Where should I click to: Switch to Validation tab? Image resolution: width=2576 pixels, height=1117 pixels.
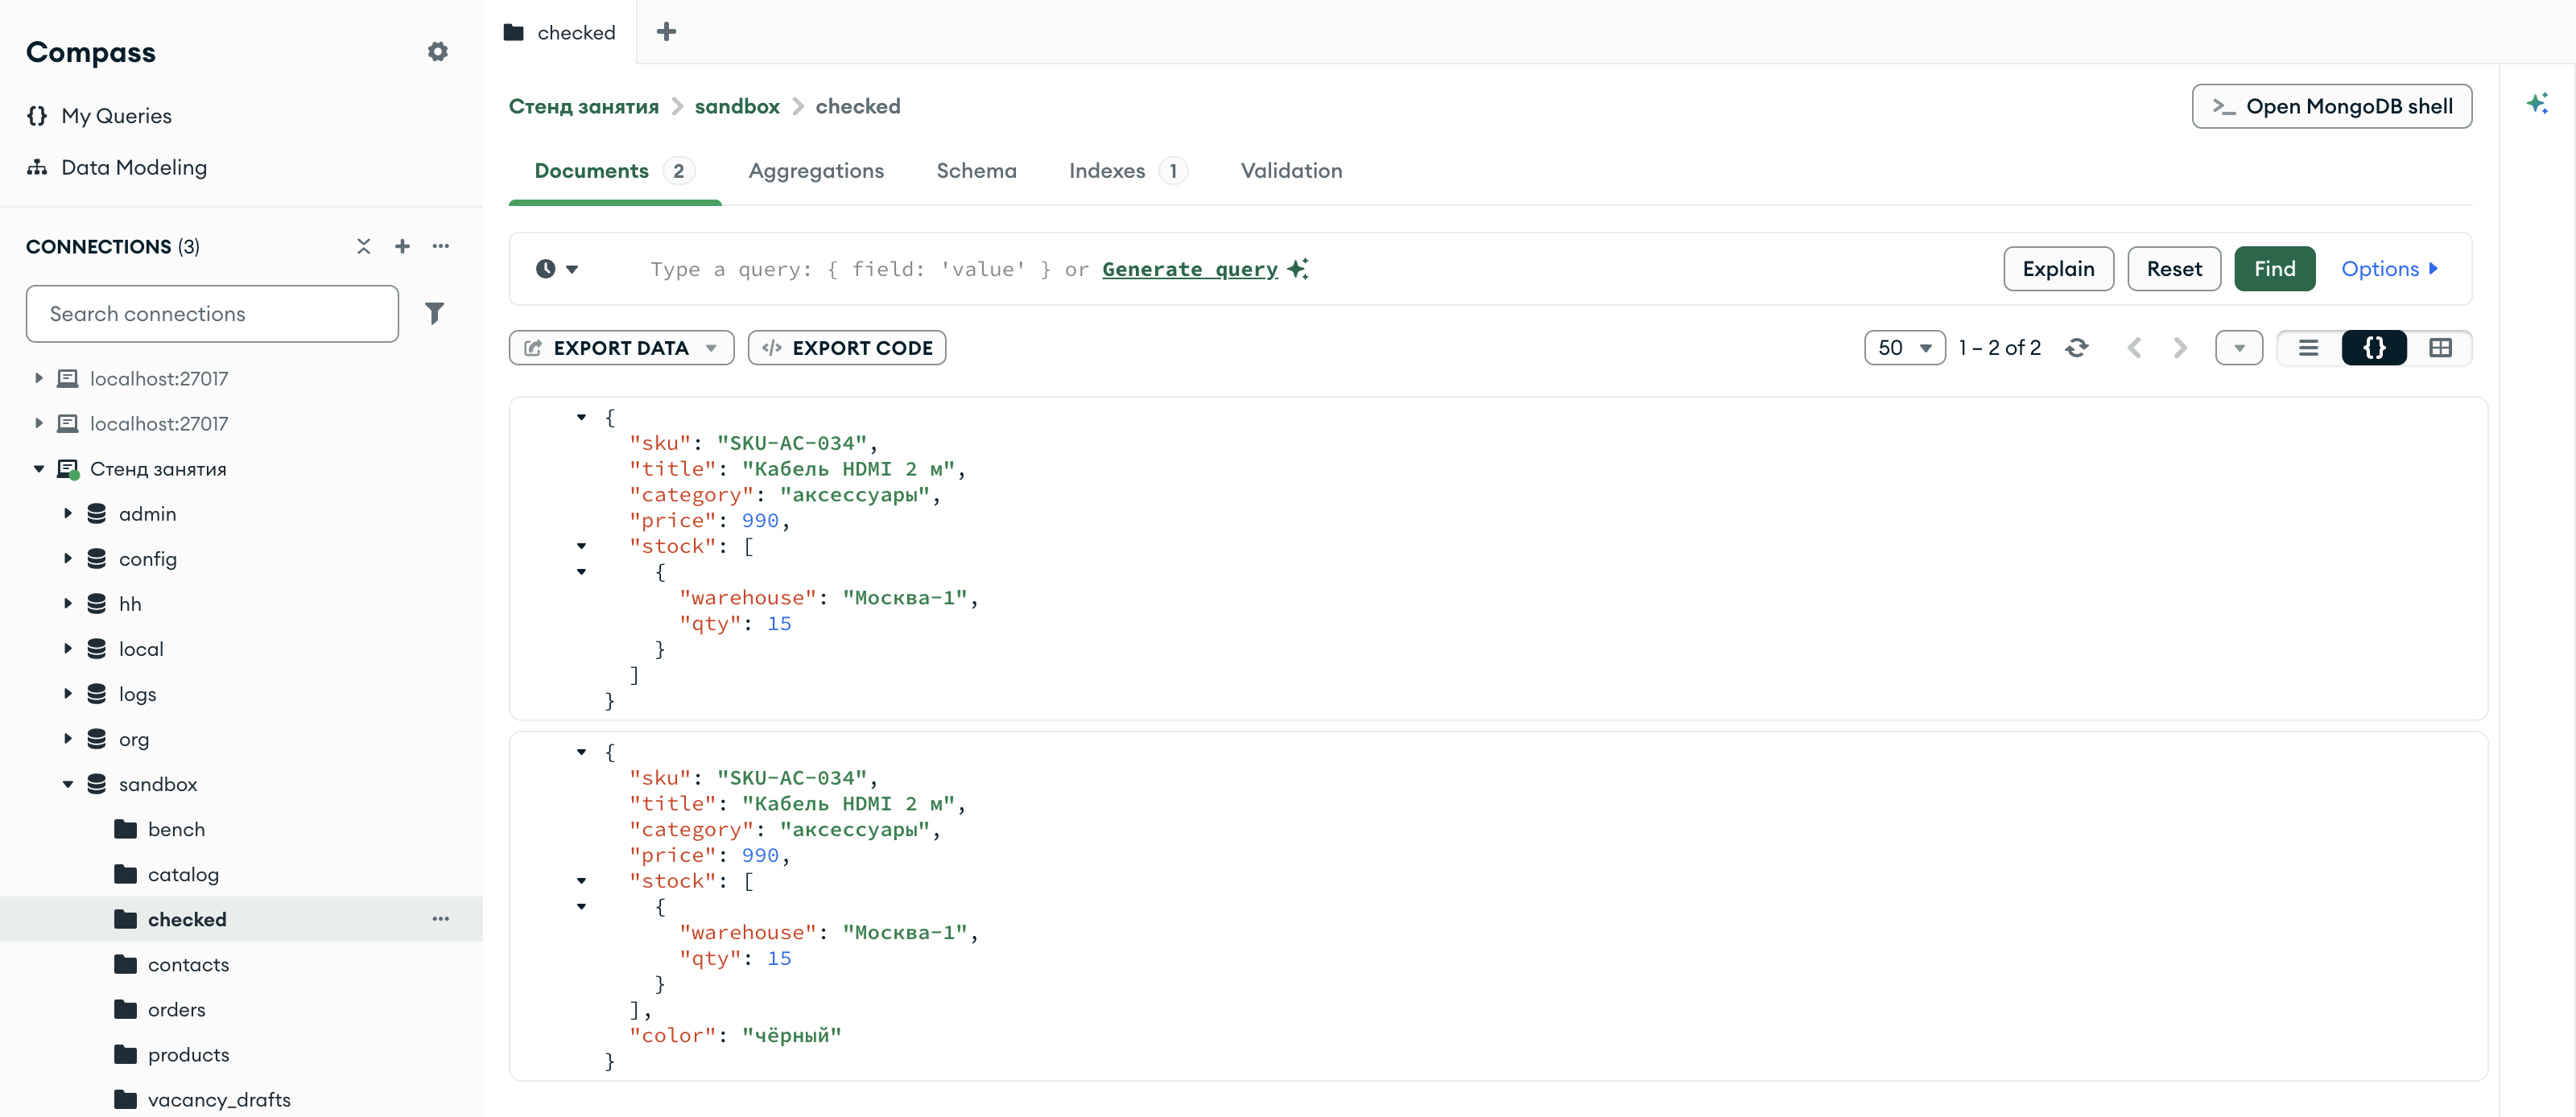(1291, 171)
